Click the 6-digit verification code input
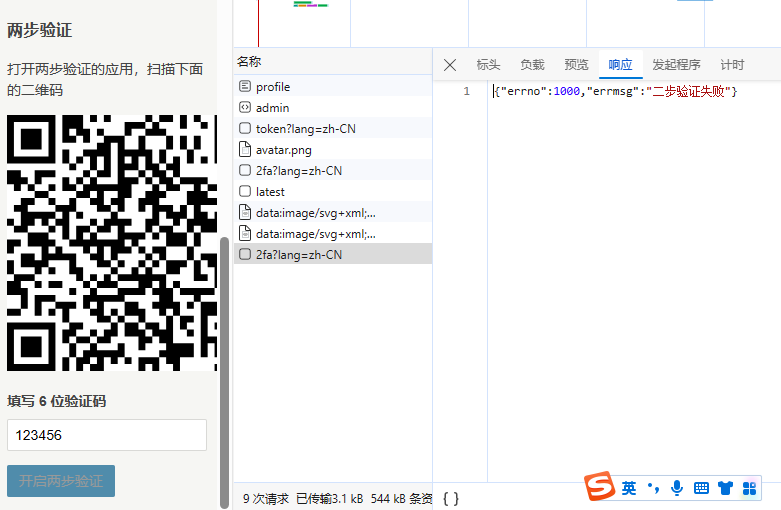 107,435
